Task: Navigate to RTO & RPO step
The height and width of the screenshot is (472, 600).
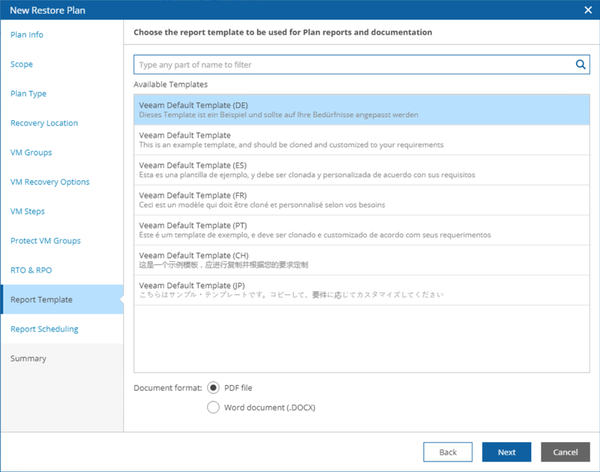Action: [30, 270]
